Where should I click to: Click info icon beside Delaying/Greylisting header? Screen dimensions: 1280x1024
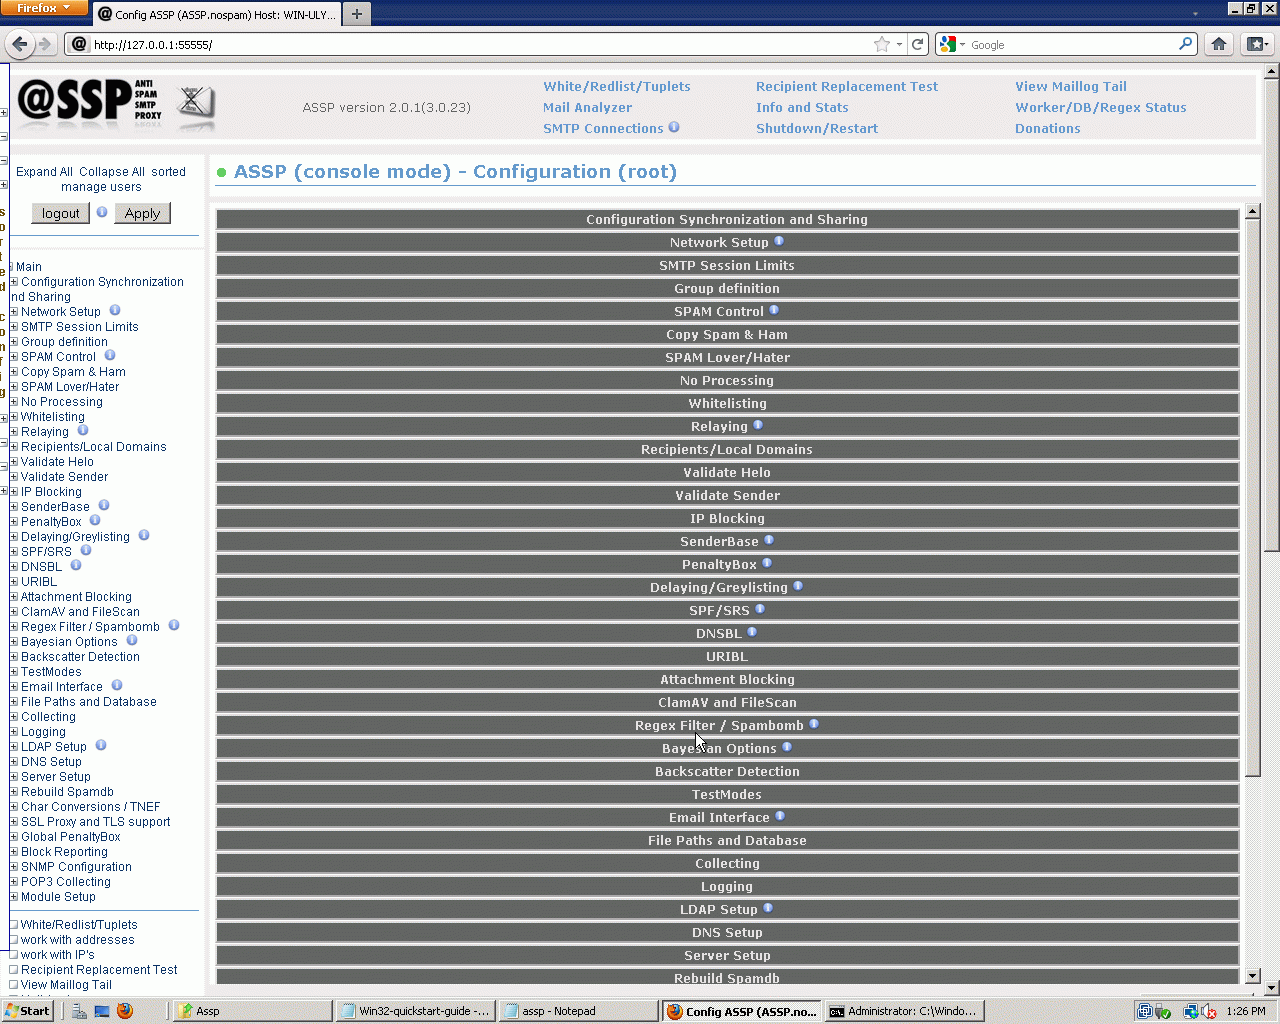(798, 586)
